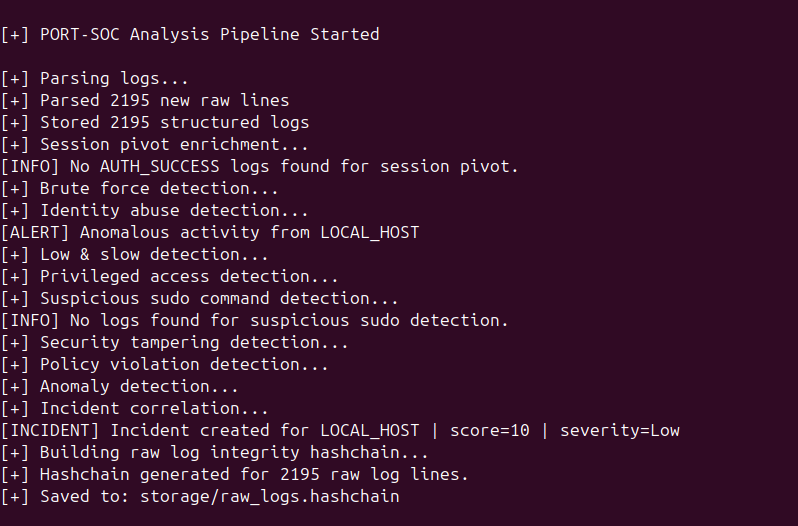Click 'Stored 2195 structured logs' line

(x=155, y=122)
